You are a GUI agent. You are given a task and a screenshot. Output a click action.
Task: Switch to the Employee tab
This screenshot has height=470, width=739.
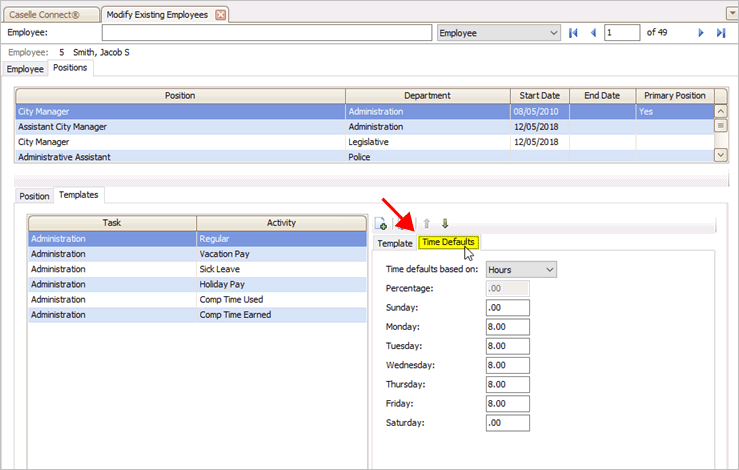(25, 69)
